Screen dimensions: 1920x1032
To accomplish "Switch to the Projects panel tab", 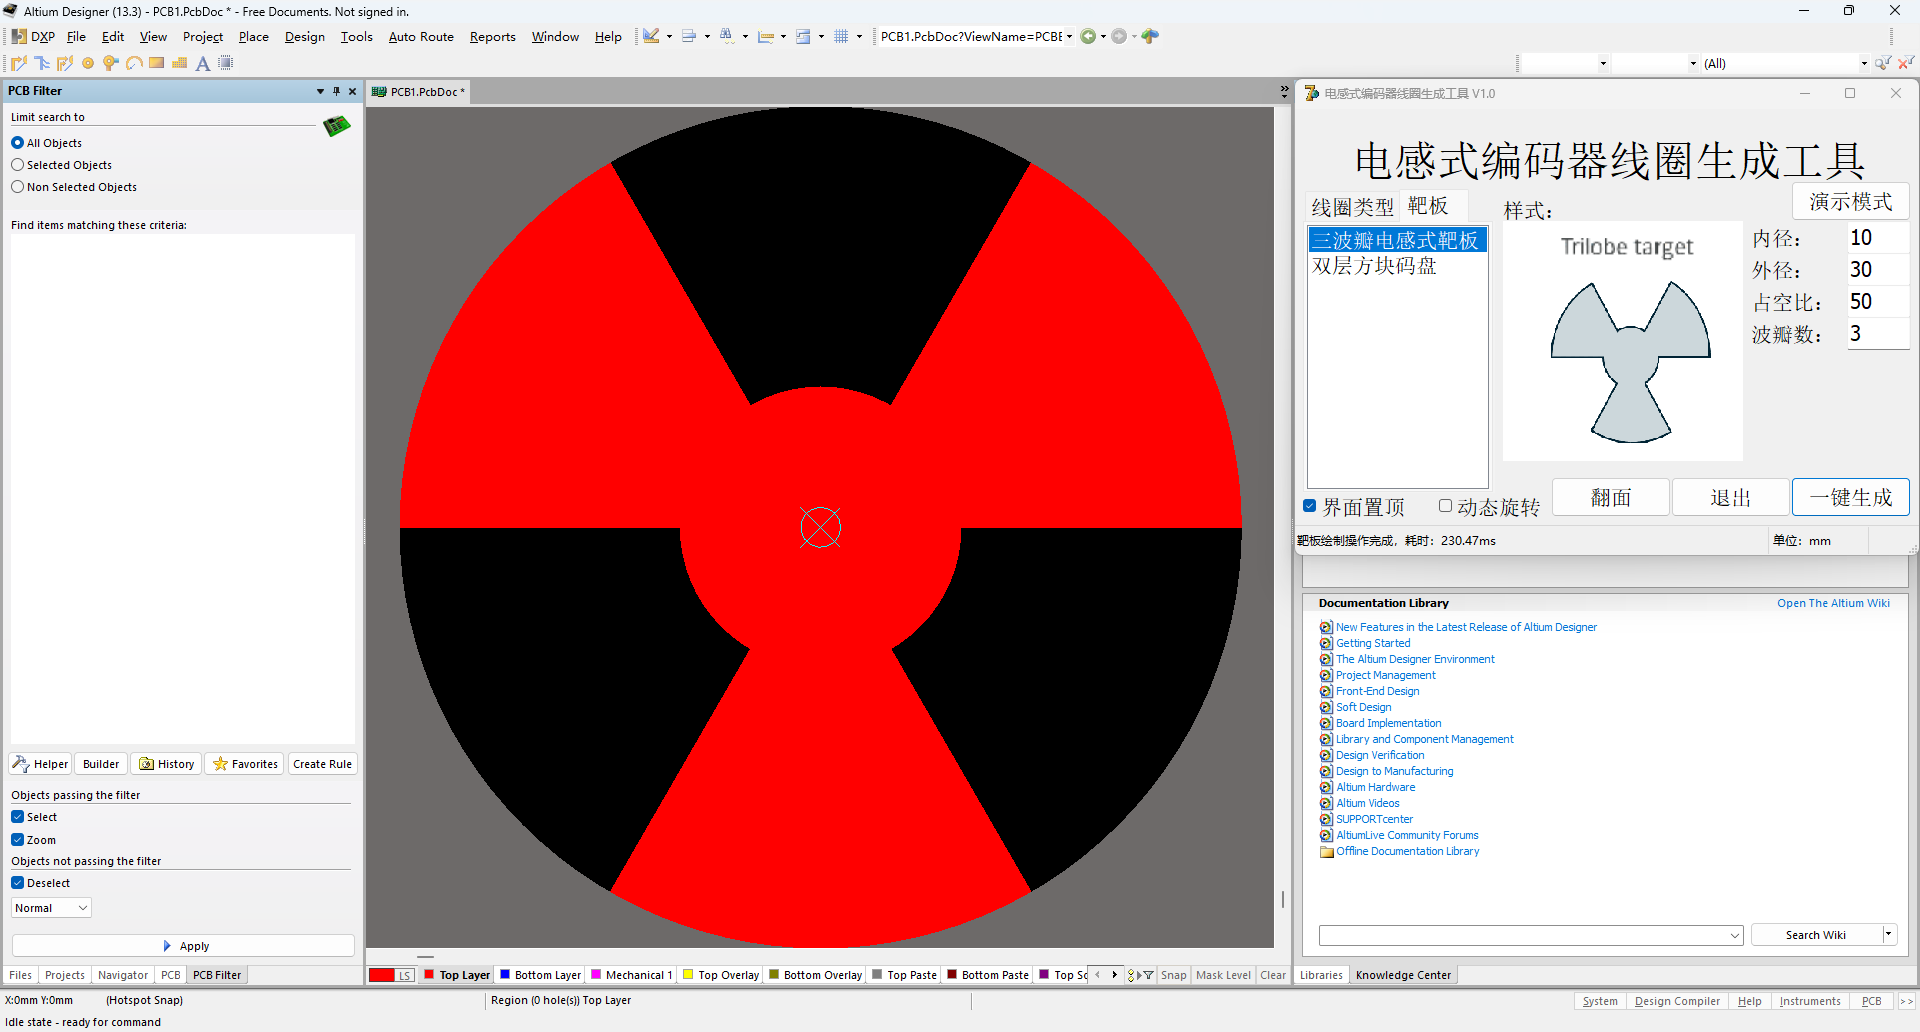I will (65, 975).
